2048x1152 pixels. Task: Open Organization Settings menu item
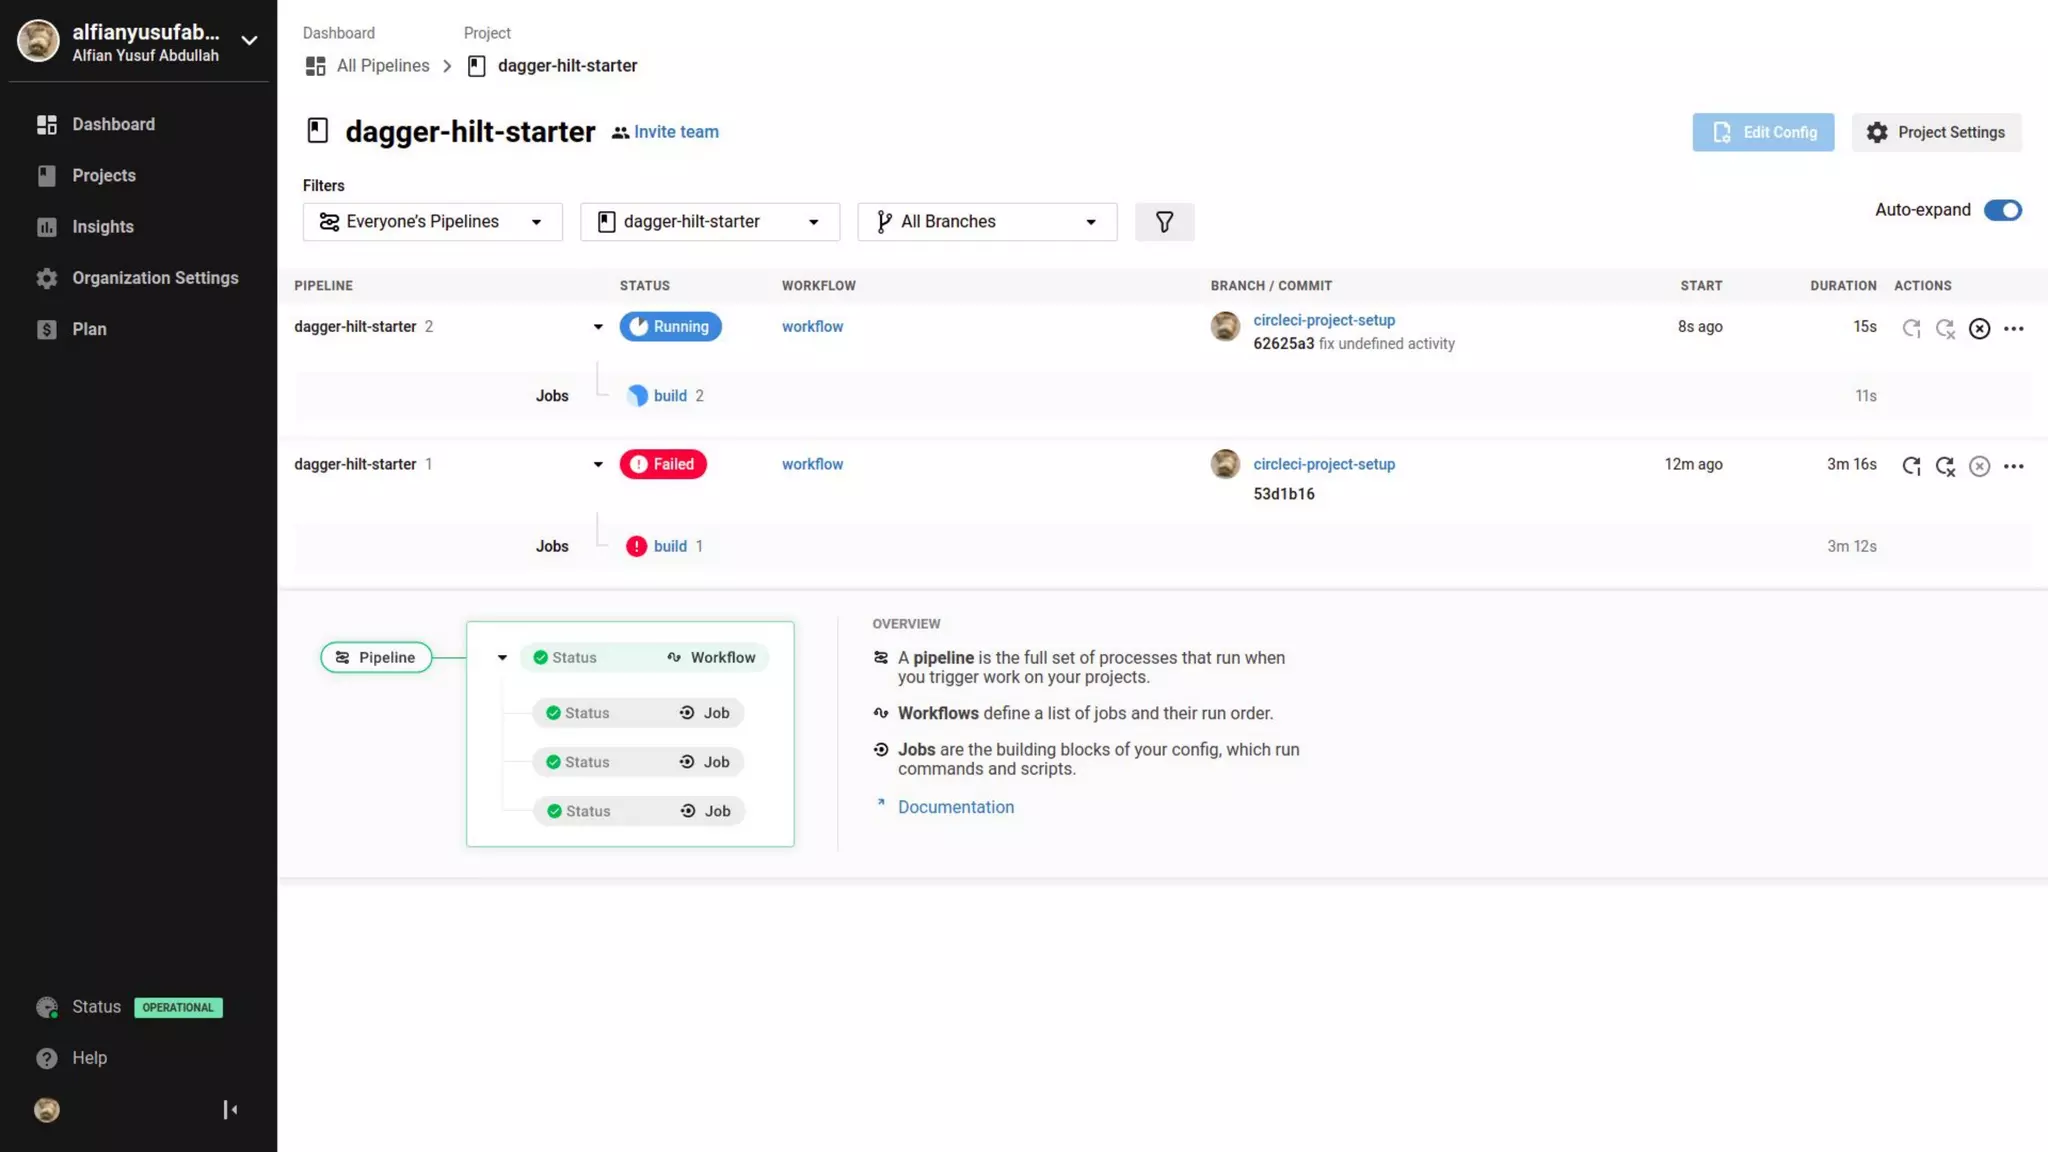pos(155,278)
